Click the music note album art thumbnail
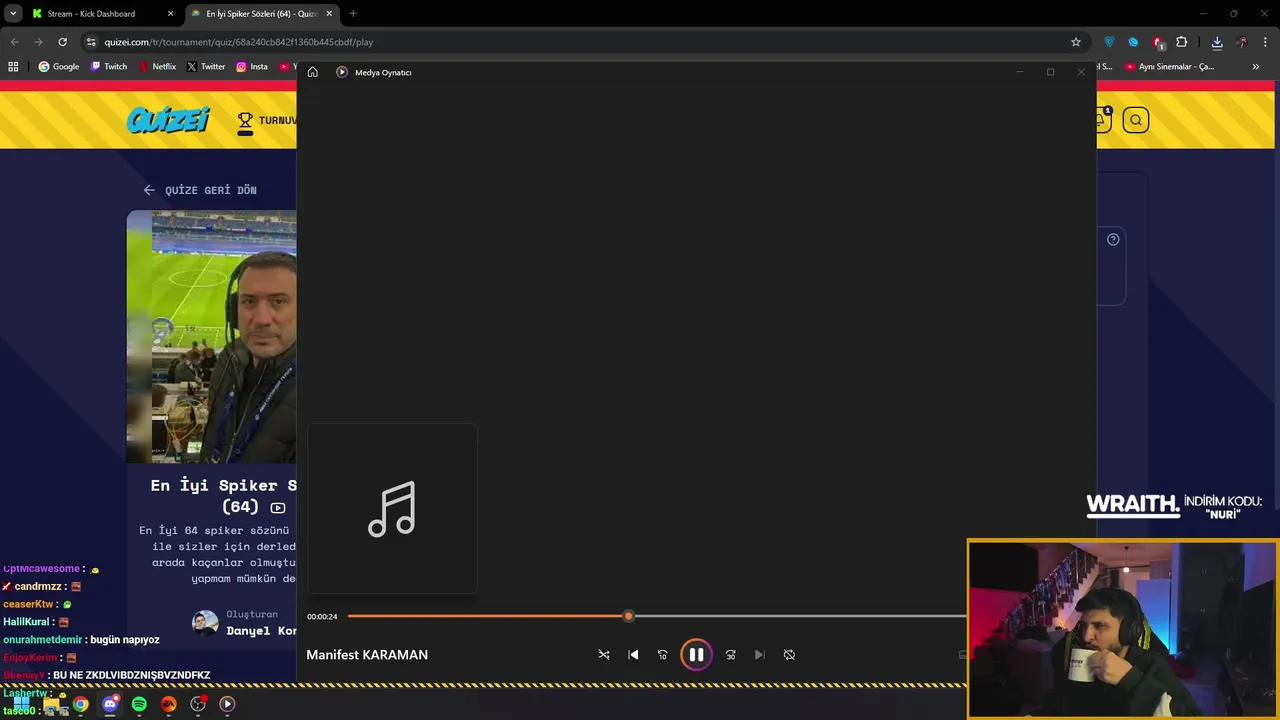Viewport: 1280px width, 720px height. pos(392,508)
